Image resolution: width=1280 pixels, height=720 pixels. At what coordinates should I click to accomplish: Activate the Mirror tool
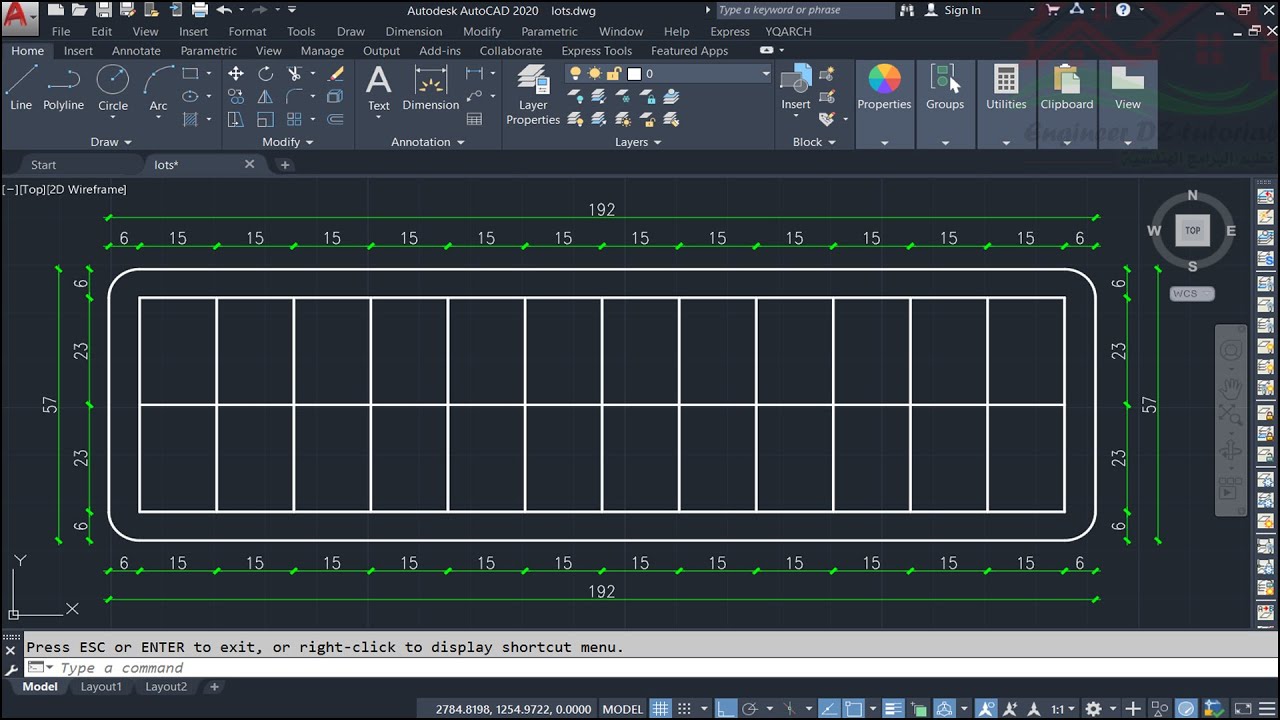[265, 97]
